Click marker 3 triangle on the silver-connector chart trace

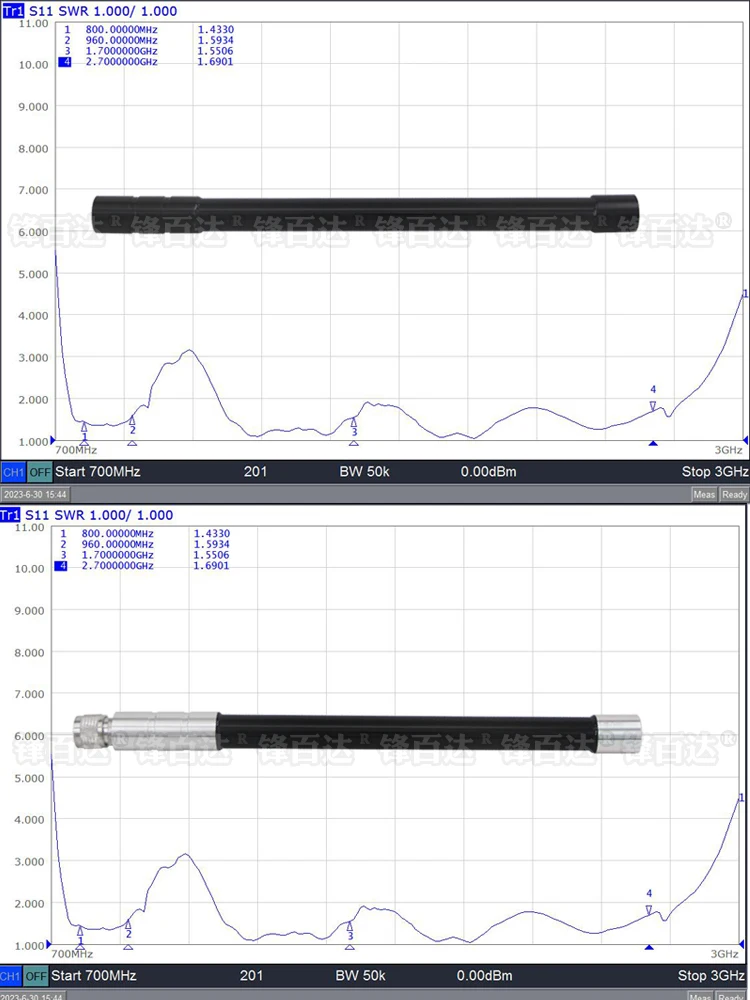click(350, 926)
